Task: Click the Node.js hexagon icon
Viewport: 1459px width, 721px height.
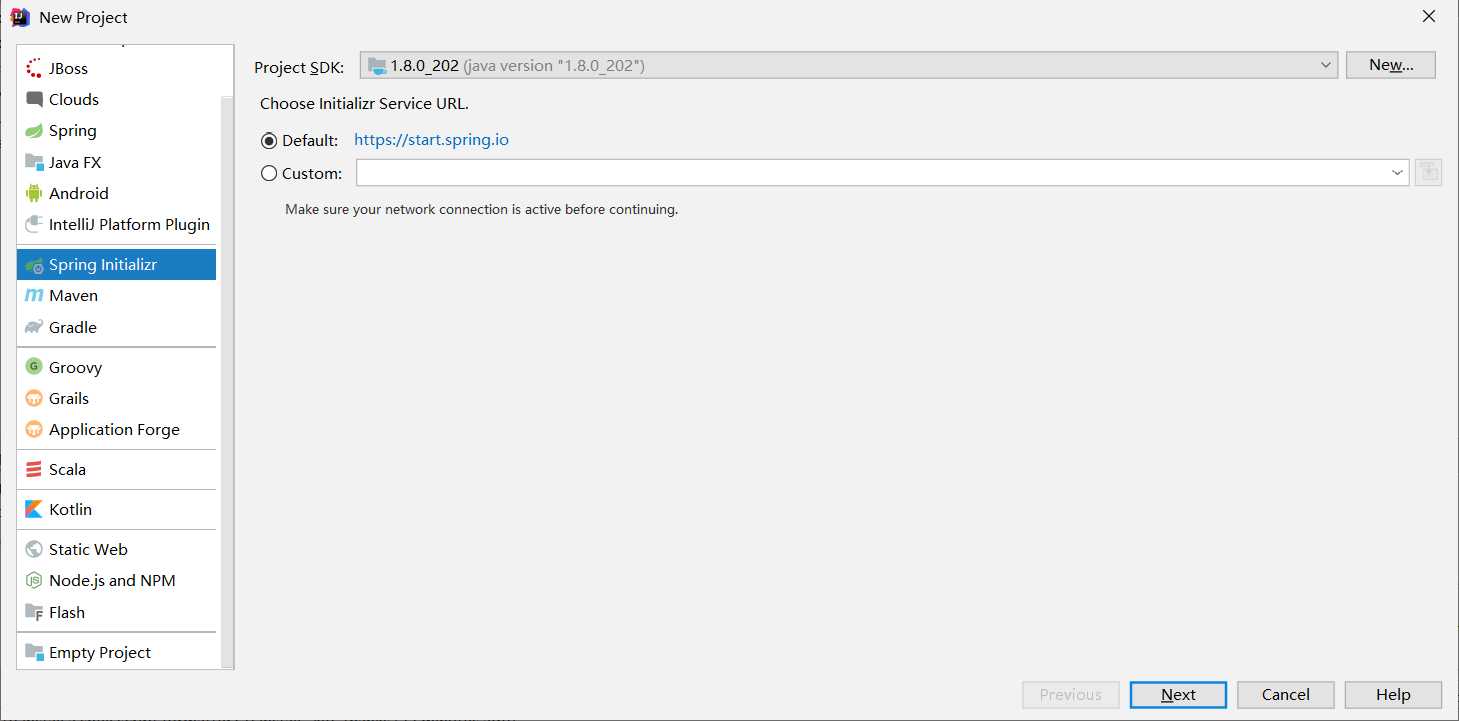Action: point(34,580)
